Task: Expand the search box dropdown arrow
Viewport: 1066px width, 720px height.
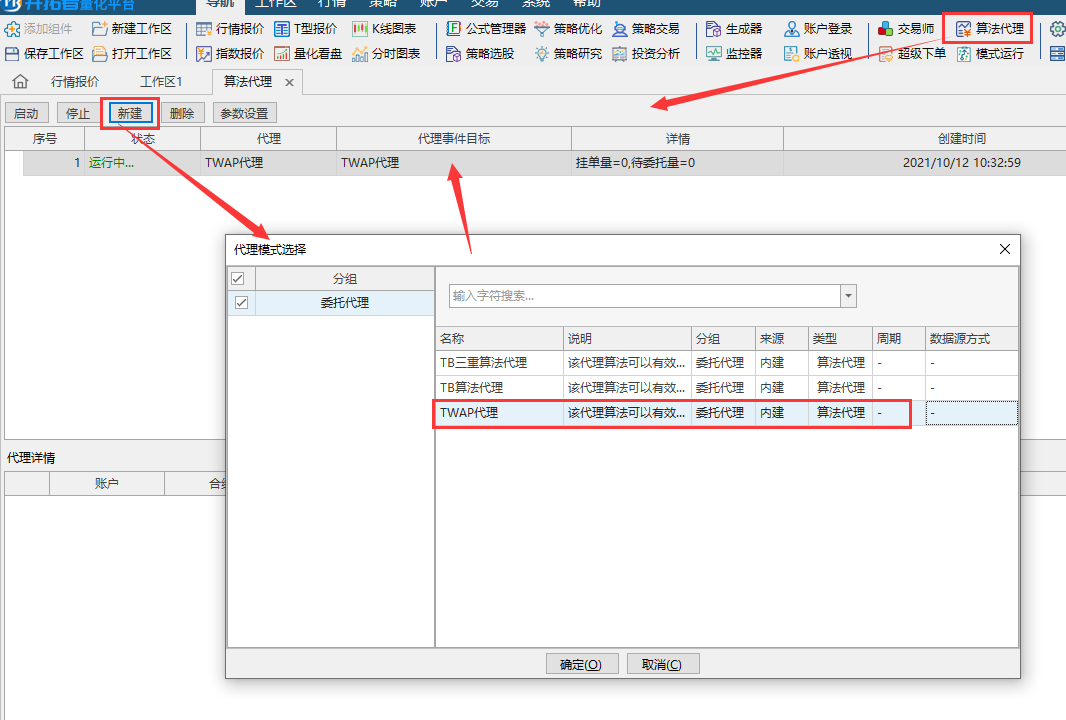Action: pos(848,296)
